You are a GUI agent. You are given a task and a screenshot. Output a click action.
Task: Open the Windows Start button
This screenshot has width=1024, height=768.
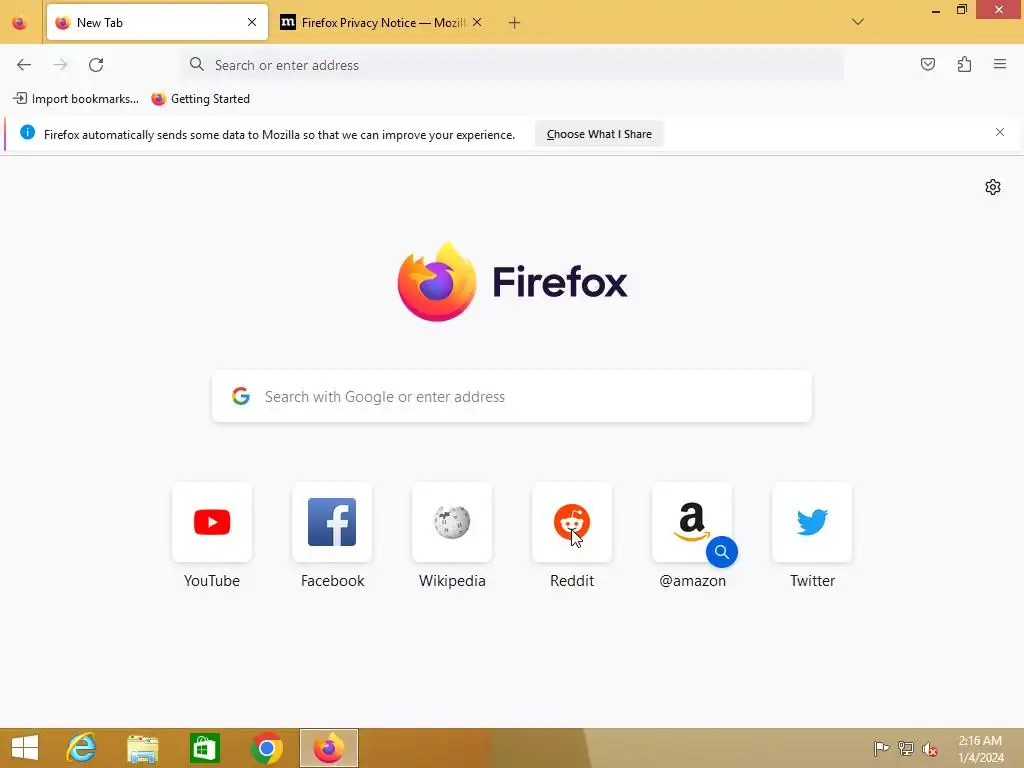coord(25,748)
